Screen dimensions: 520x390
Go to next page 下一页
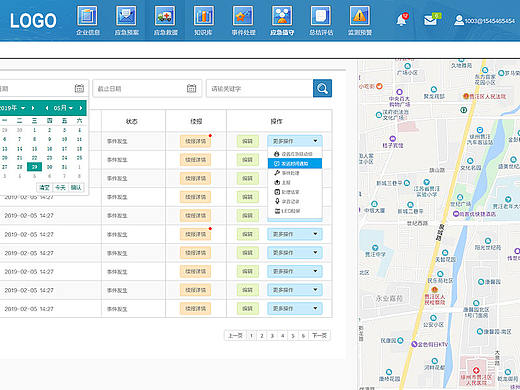[319, 336]
